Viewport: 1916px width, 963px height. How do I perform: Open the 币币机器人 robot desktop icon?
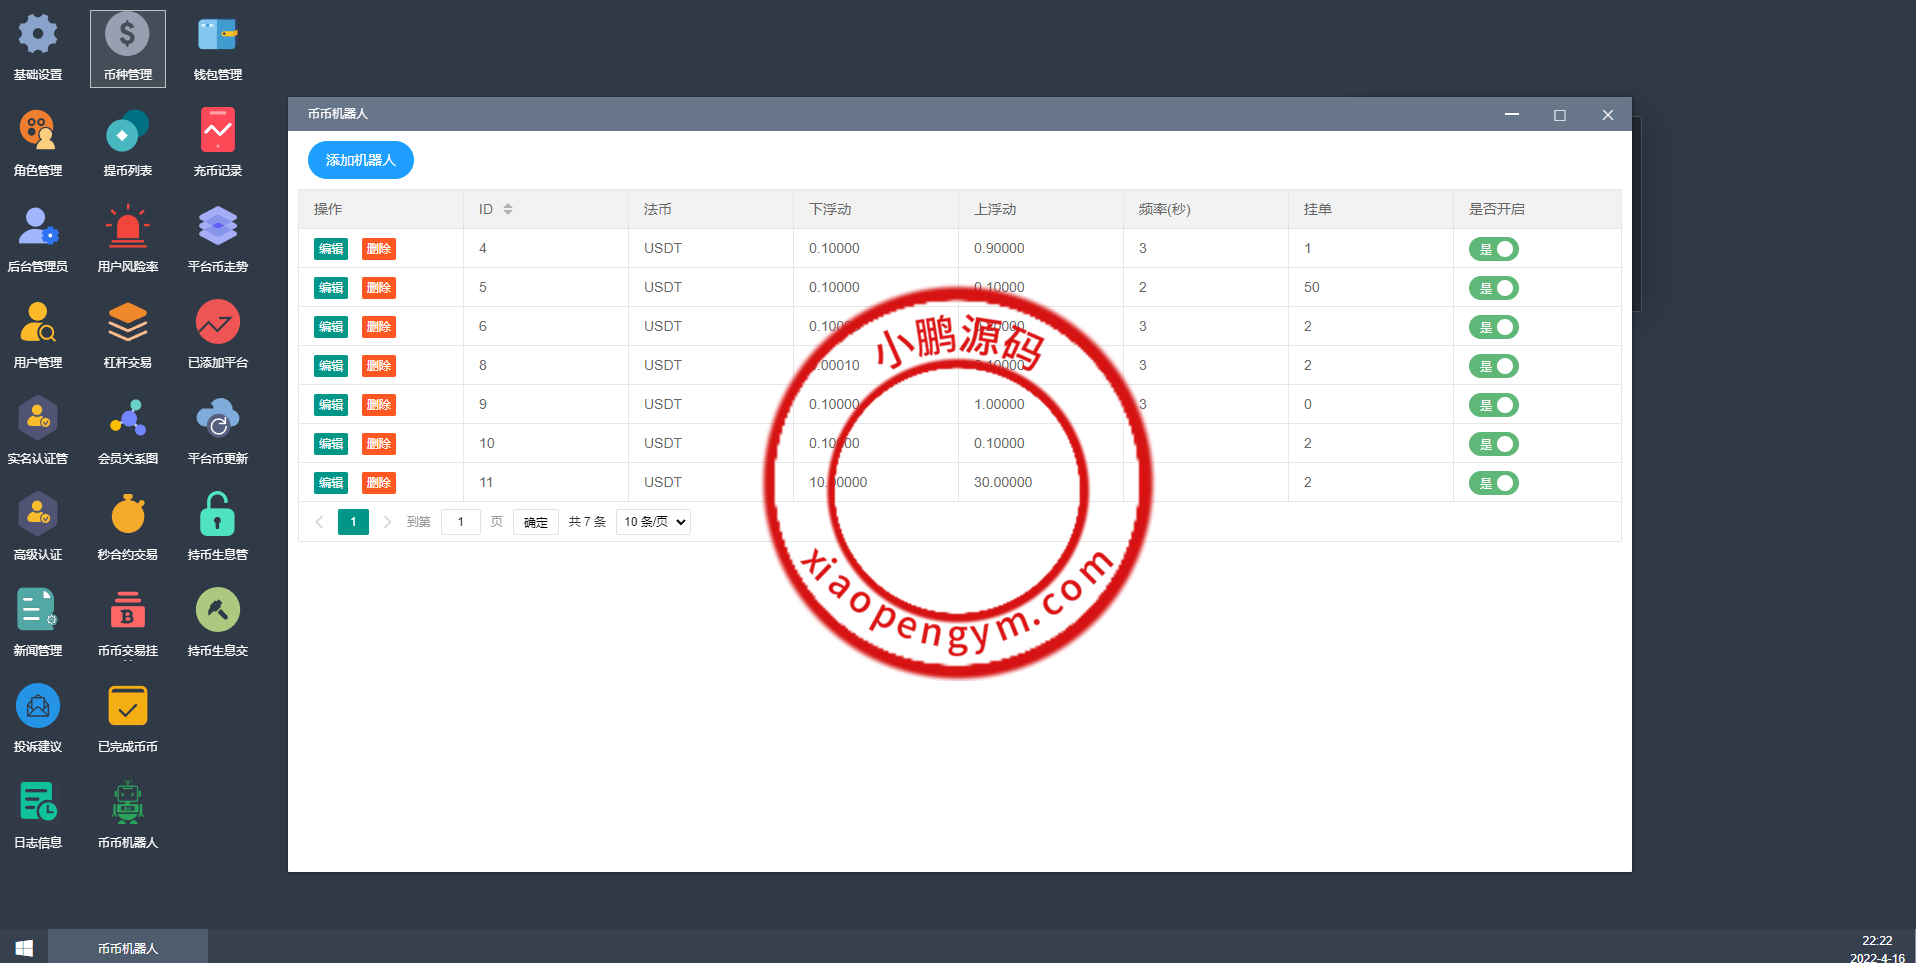click(x=128, y=804)
